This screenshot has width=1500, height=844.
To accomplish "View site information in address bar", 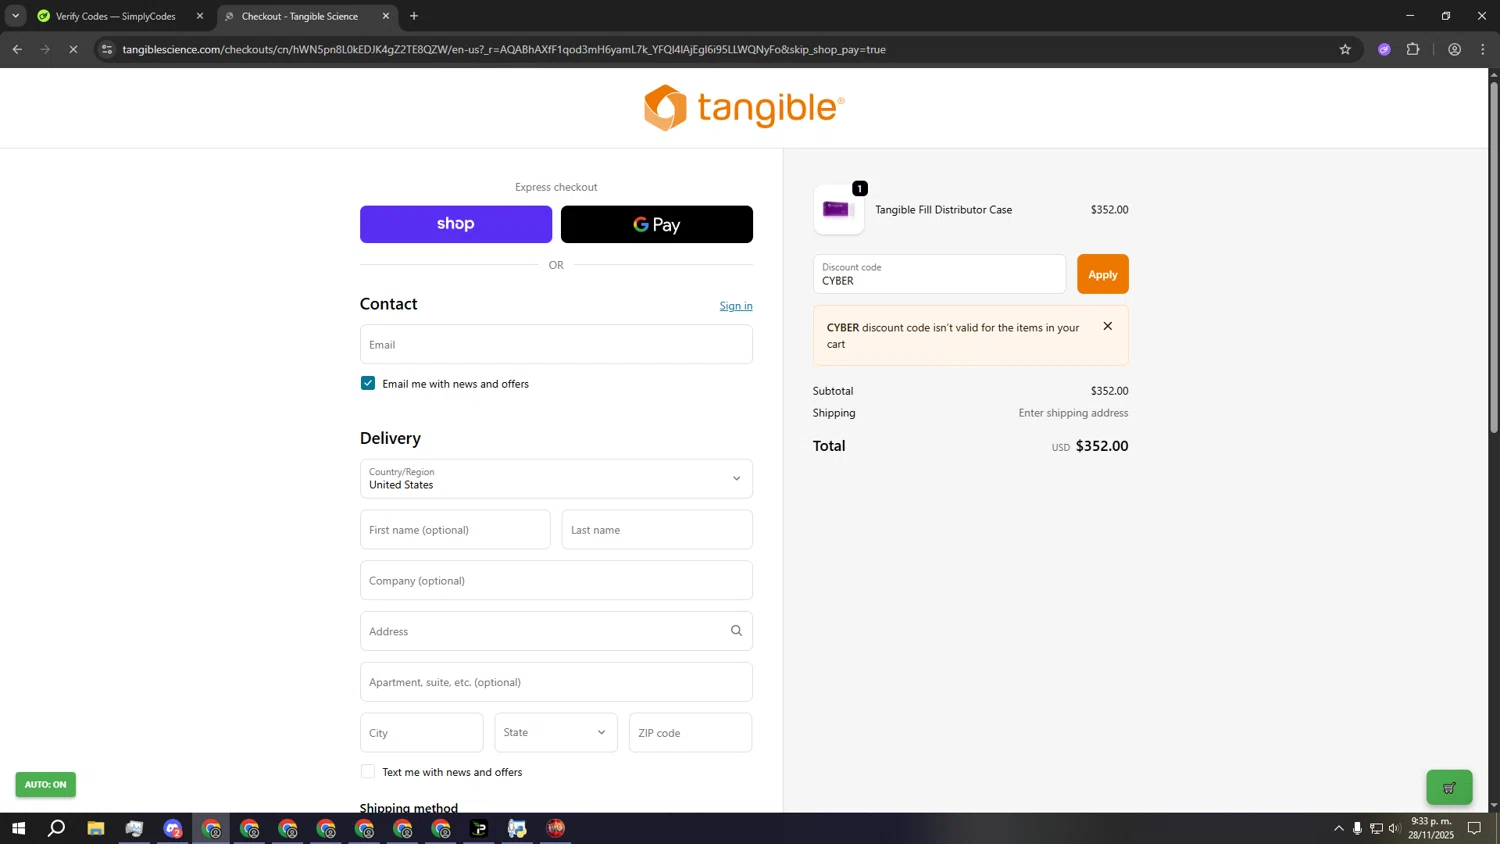I will (107, 49).
